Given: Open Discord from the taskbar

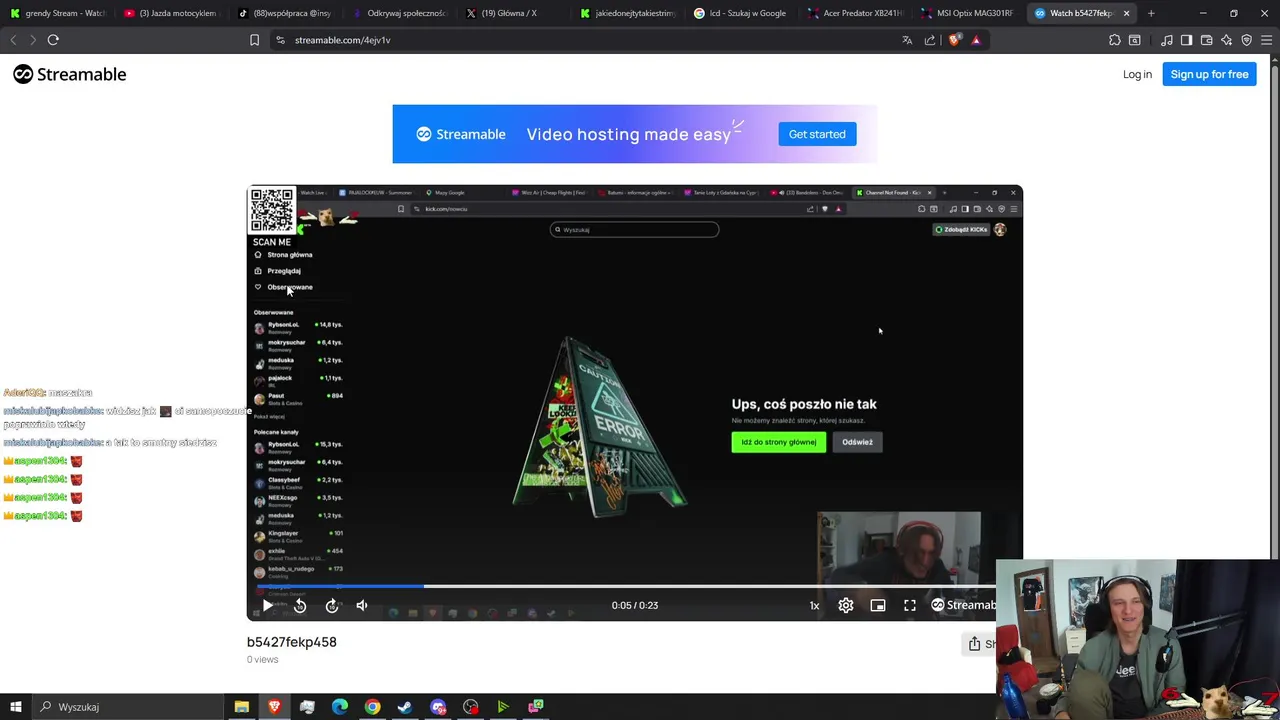Looking at the screenshot, I should (438, 707).
